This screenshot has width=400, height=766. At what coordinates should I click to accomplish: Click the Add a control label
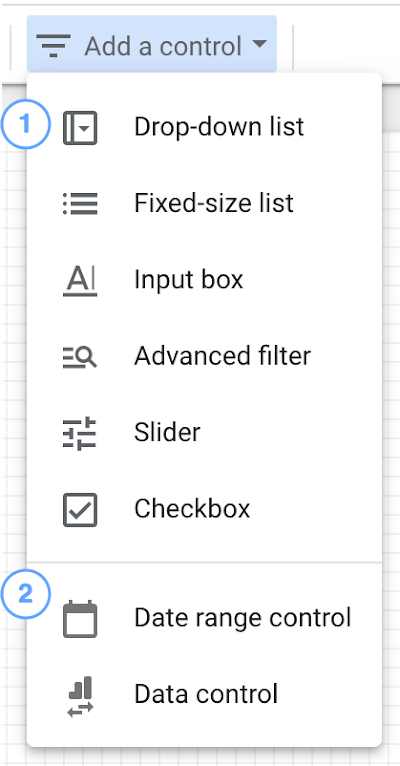pos(163,46)
